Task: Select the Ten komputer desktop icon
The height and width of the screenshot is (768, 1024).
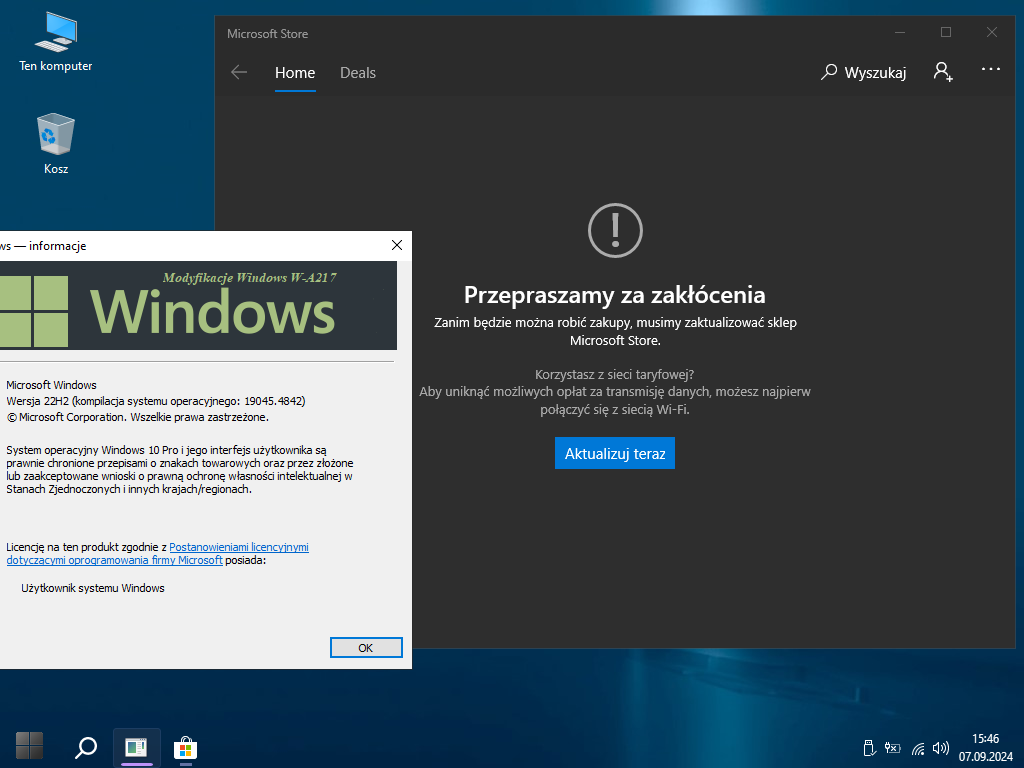Action: (56, 42)
